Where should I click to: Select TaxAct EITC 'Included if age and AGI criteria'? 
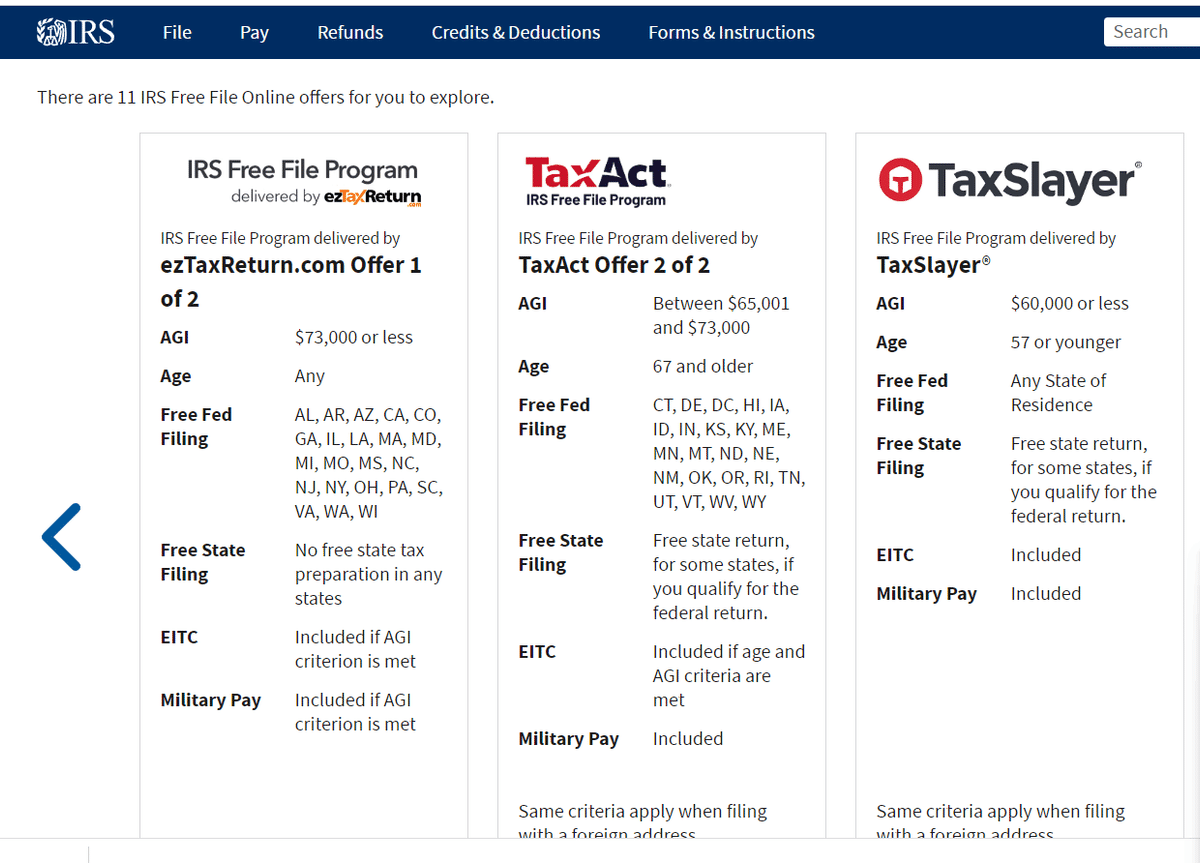coord(729,676)
